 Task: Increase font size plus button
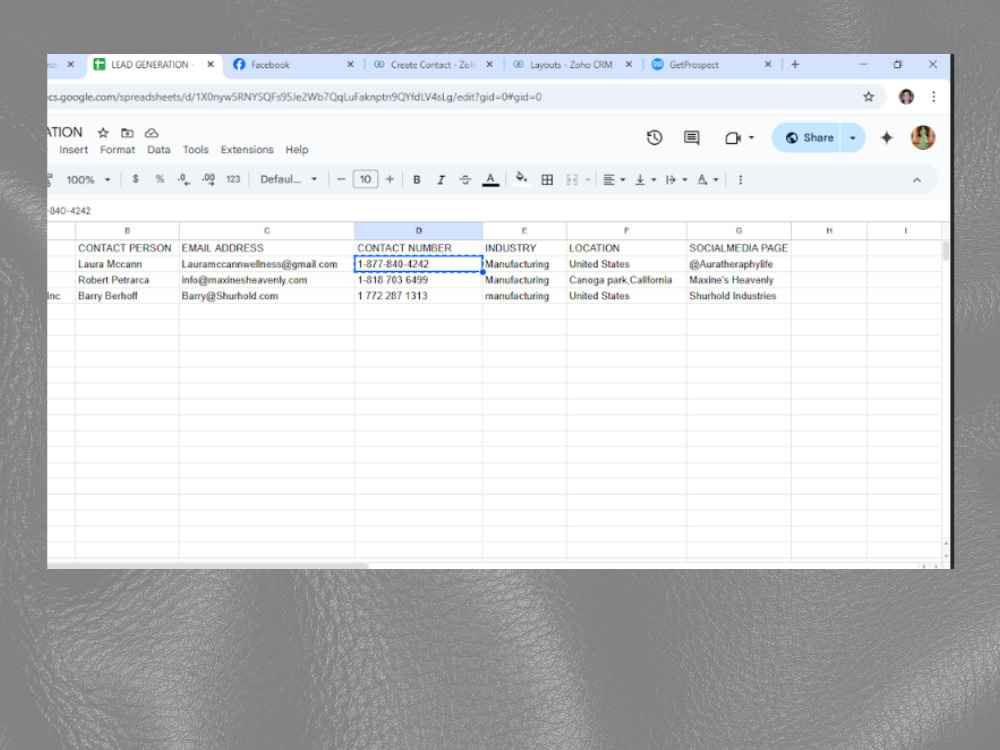(390, 179)
